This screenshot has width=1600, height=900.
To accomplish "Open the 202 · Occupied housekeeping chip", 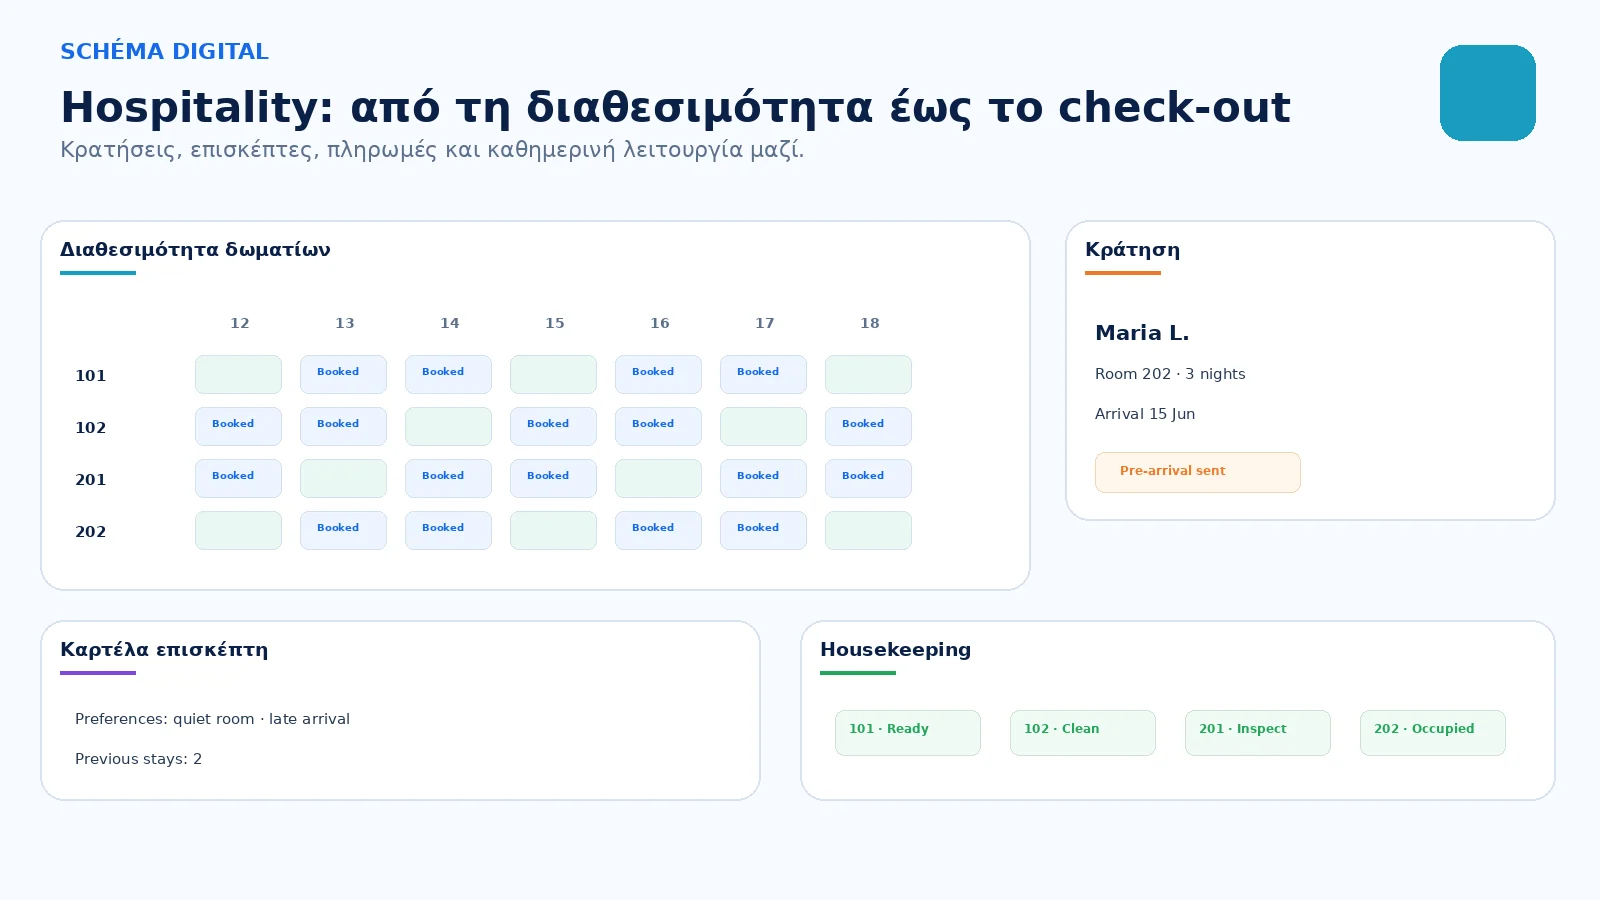I will pyautogui.click(x=1433, y=733).
